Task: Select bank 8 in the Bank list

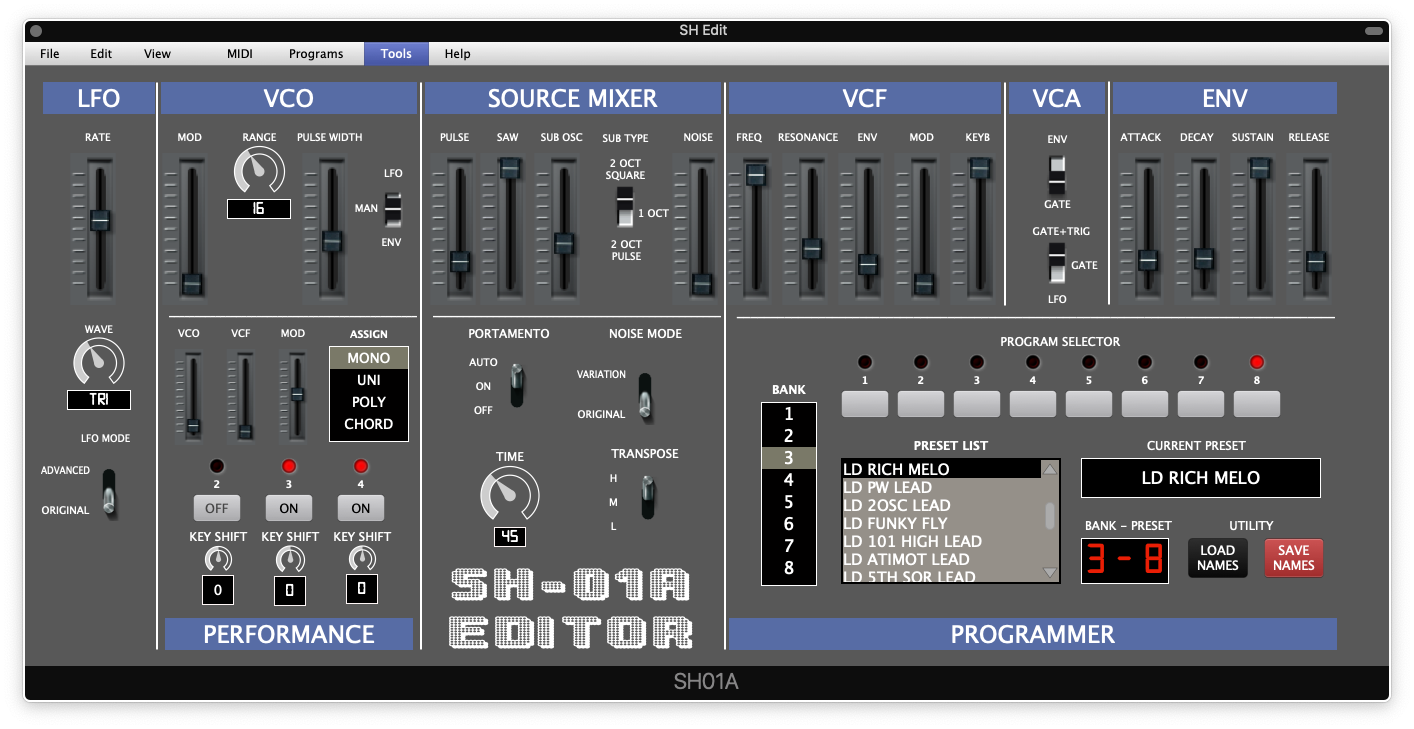Action: [789, 568]
